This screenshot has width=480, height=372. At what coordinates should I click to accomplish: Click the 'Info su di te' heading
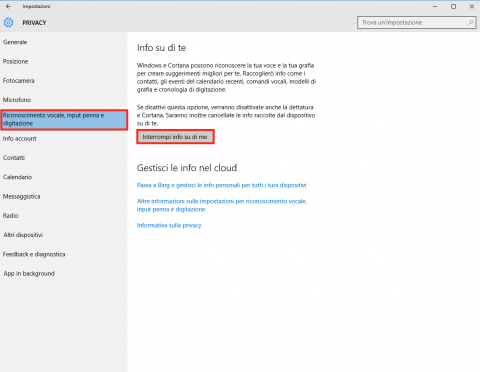[x=161, y=48]
